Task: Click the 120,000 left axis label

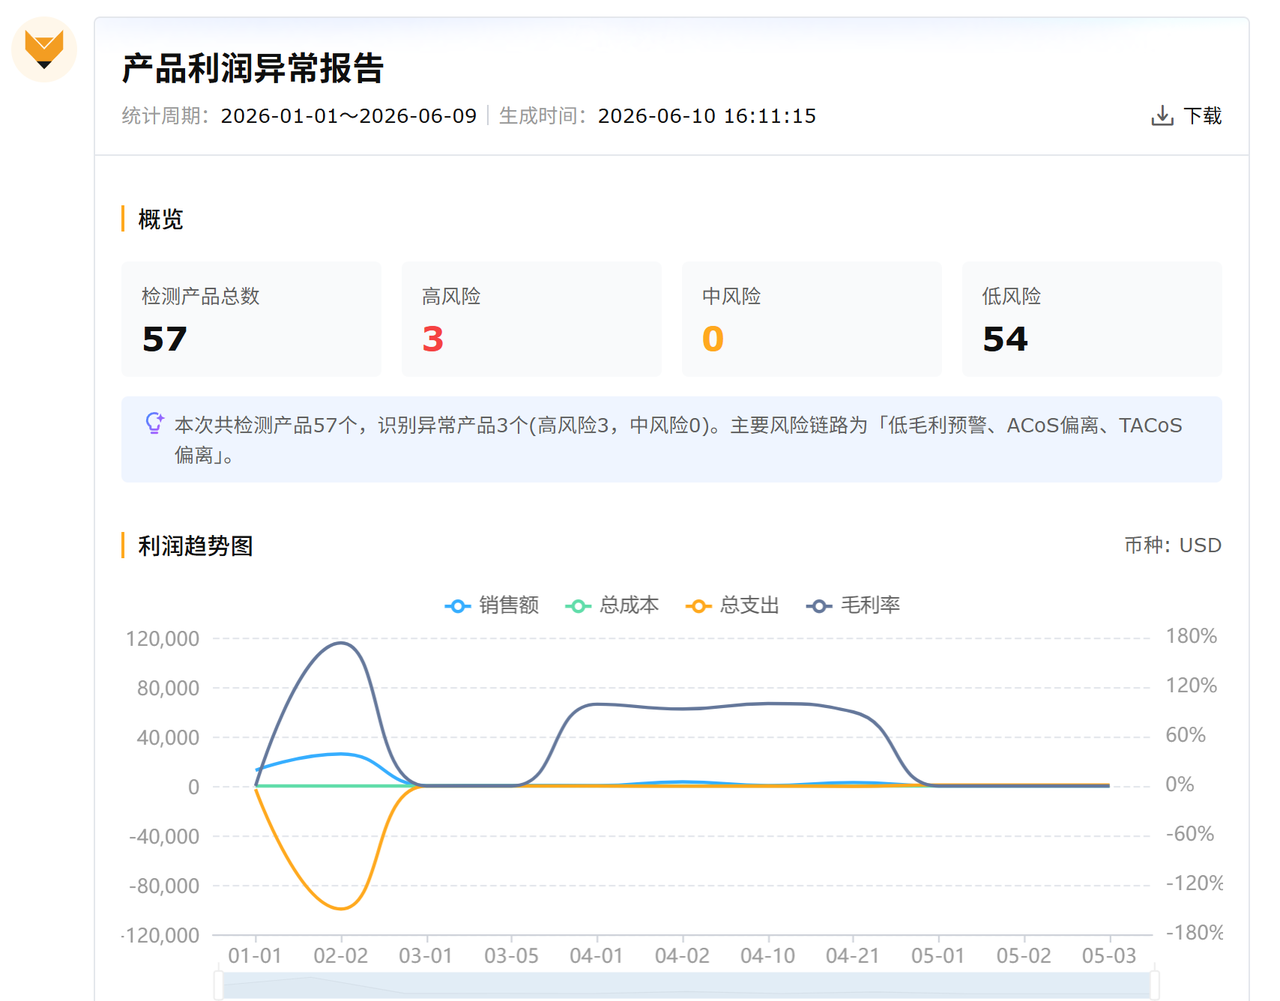Action: pos(162,638)
